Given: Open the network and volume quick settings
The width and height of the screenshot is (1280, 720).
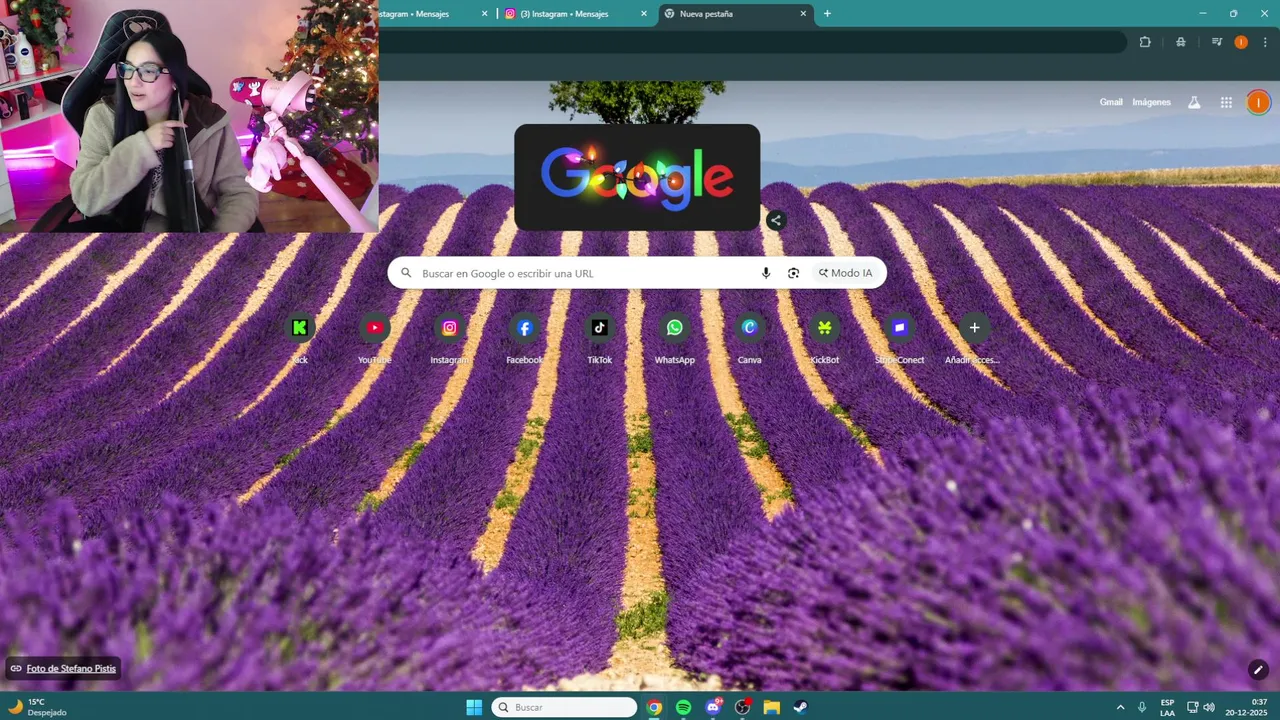Looking at the screenshot, I should (1200, 707).
